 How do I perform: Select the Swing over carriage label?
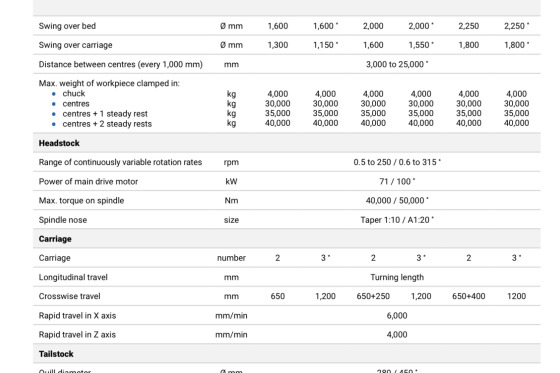75,45
